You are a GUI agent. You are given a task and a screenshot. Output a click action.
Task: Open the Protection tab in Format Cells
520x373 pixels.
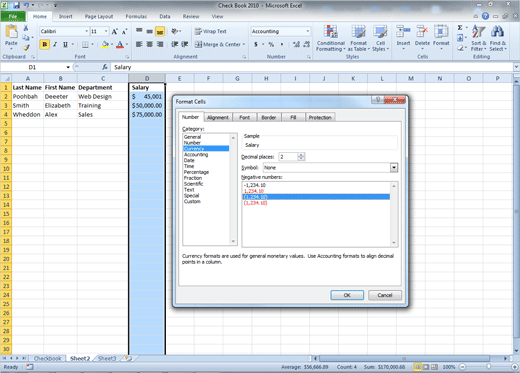point(320,117)
